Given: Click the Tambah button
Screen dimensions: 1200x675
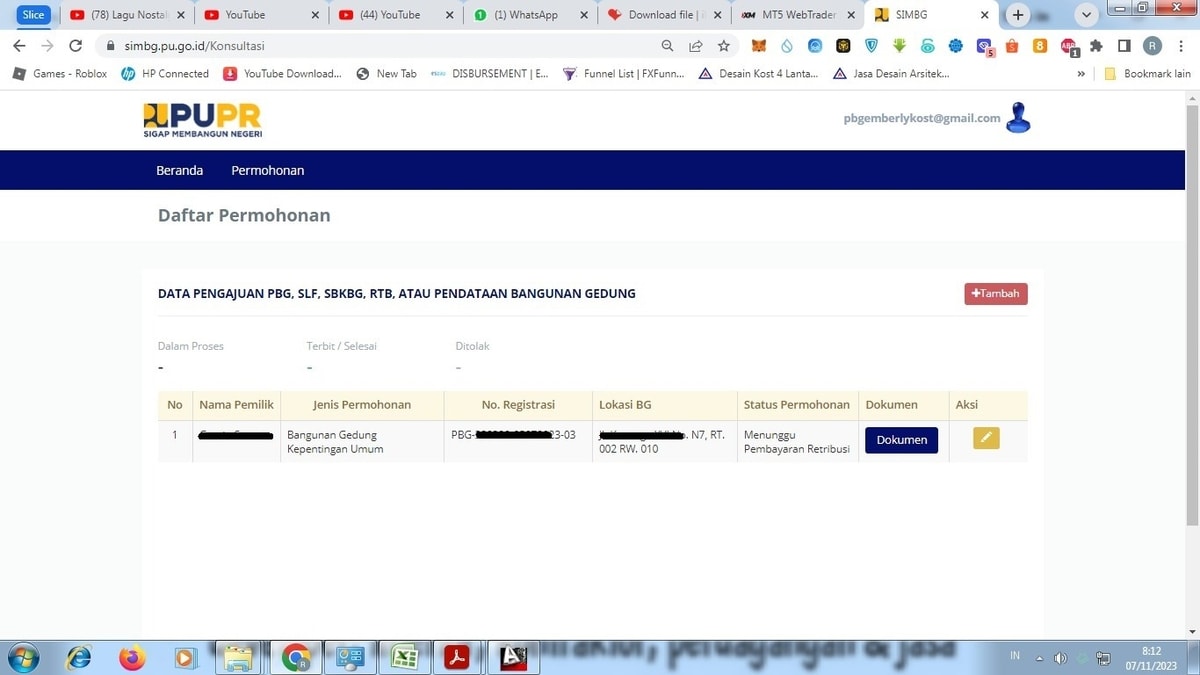Looking at the screenshot, I should tap(995, 294).
